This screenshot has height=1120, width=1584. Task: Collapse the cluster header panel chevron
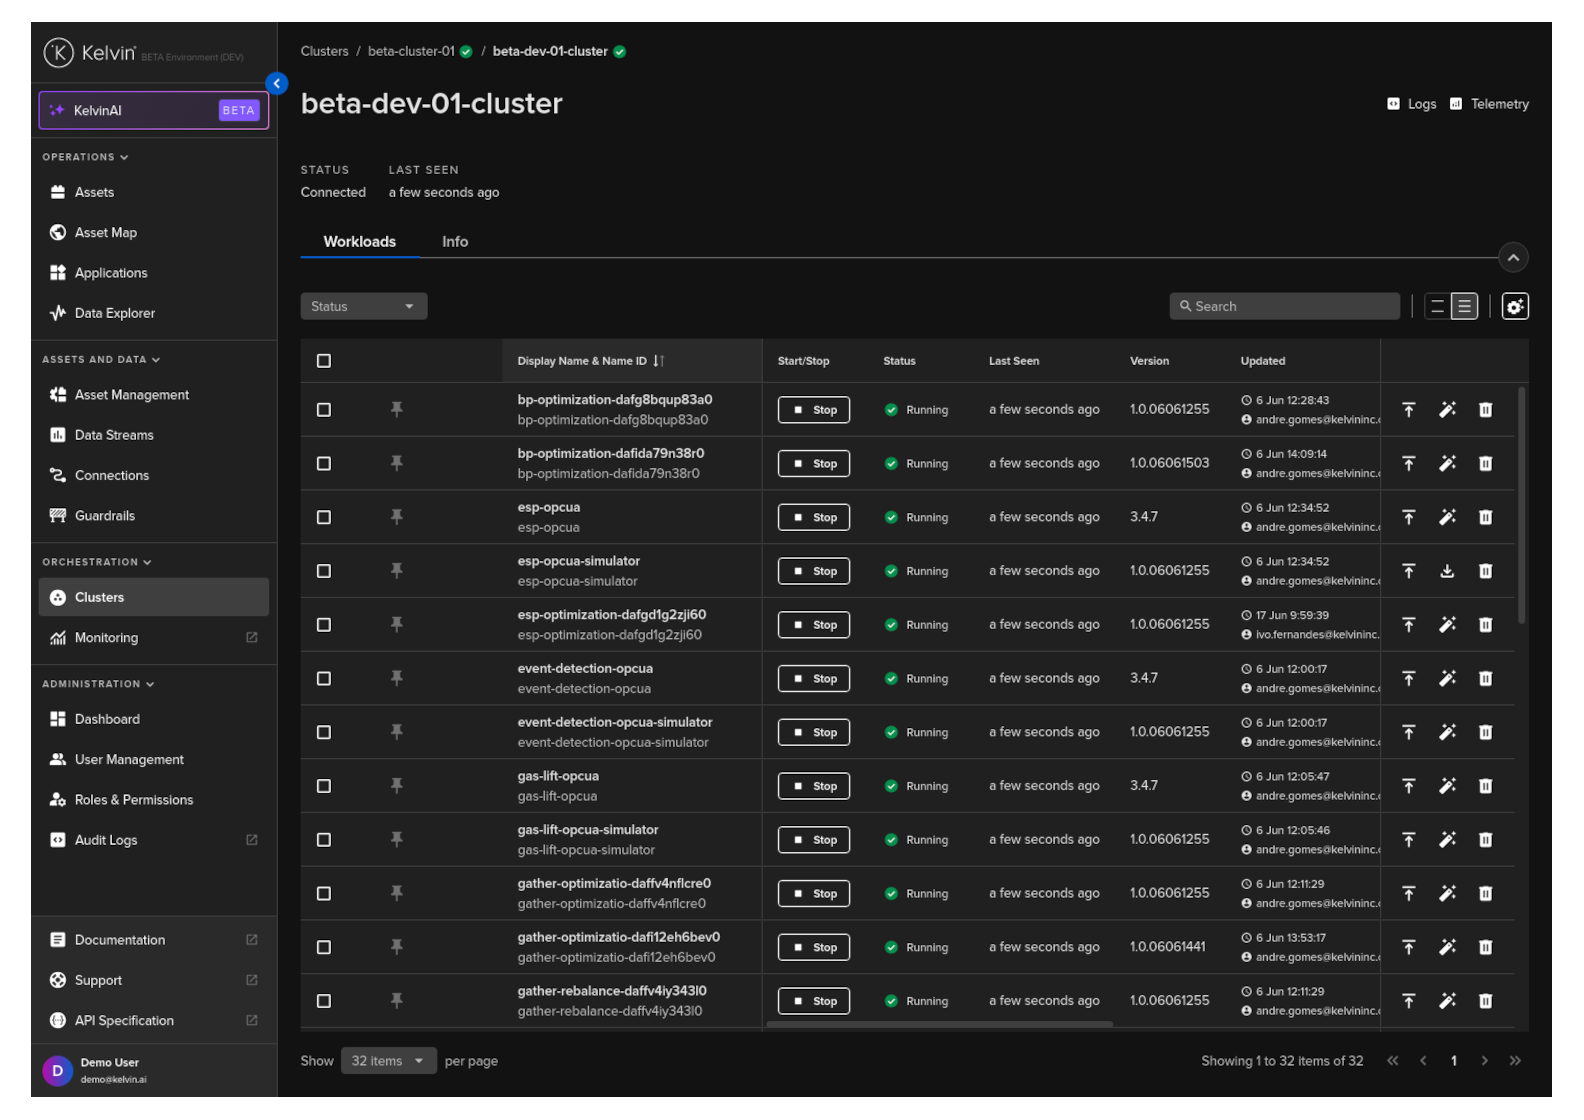(x=1513, y=258)
